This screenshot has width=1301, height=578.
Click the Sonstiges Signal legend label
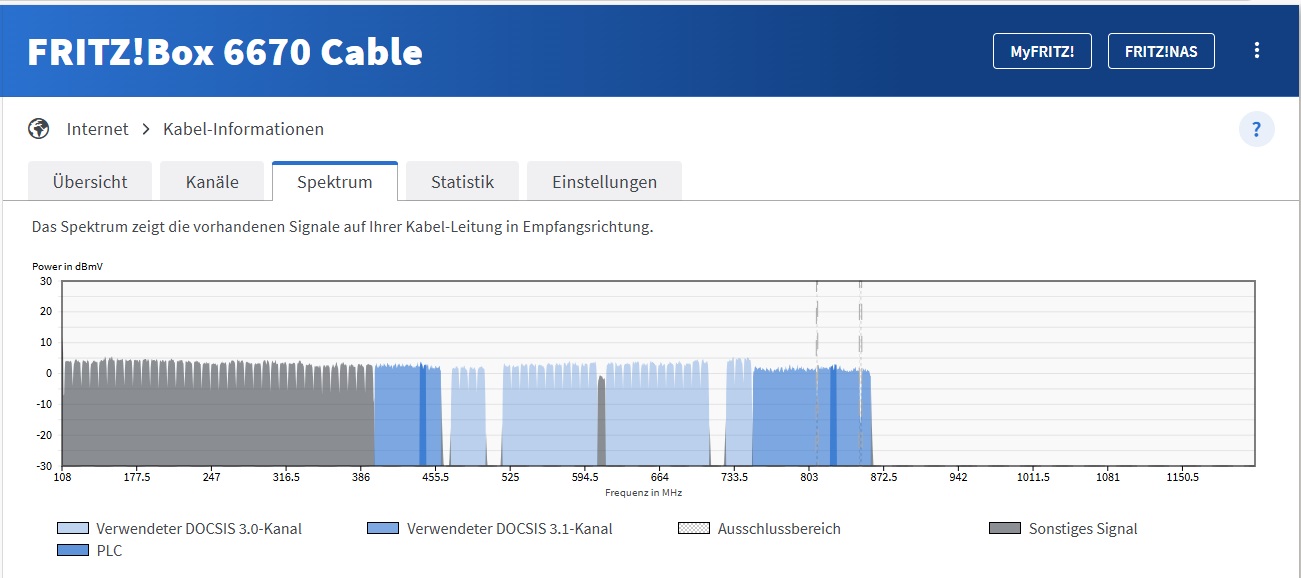point(1083,529)
